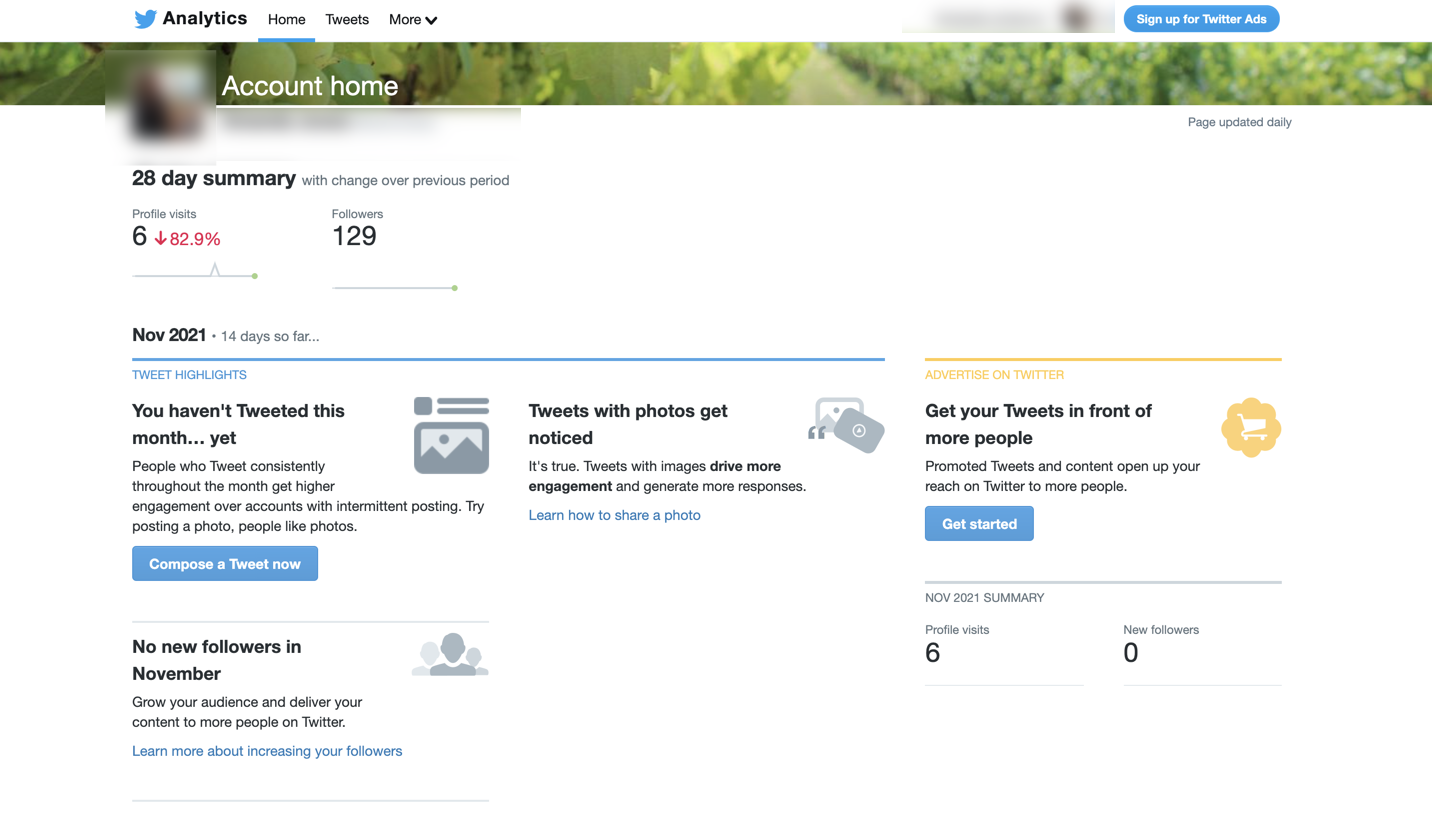Switch to the Home tab
Image resolution: width=1432 pixels, height=819 pixels.
click(287, 20)
